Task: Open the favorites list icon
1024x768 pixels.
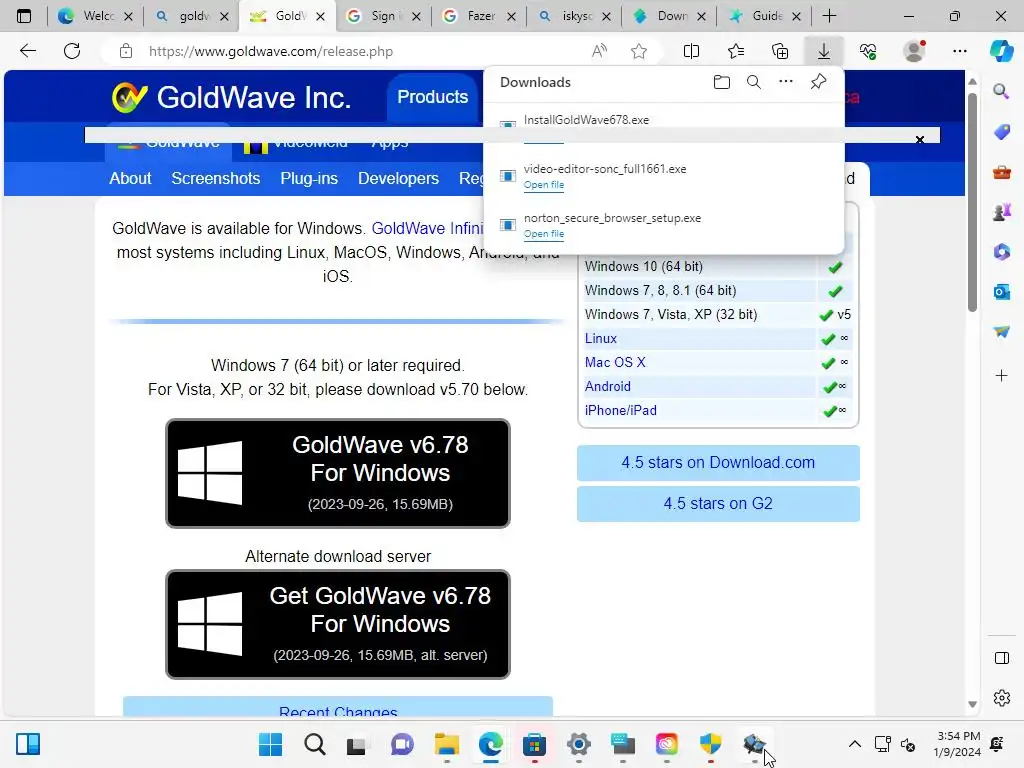Action: (735, 51)
